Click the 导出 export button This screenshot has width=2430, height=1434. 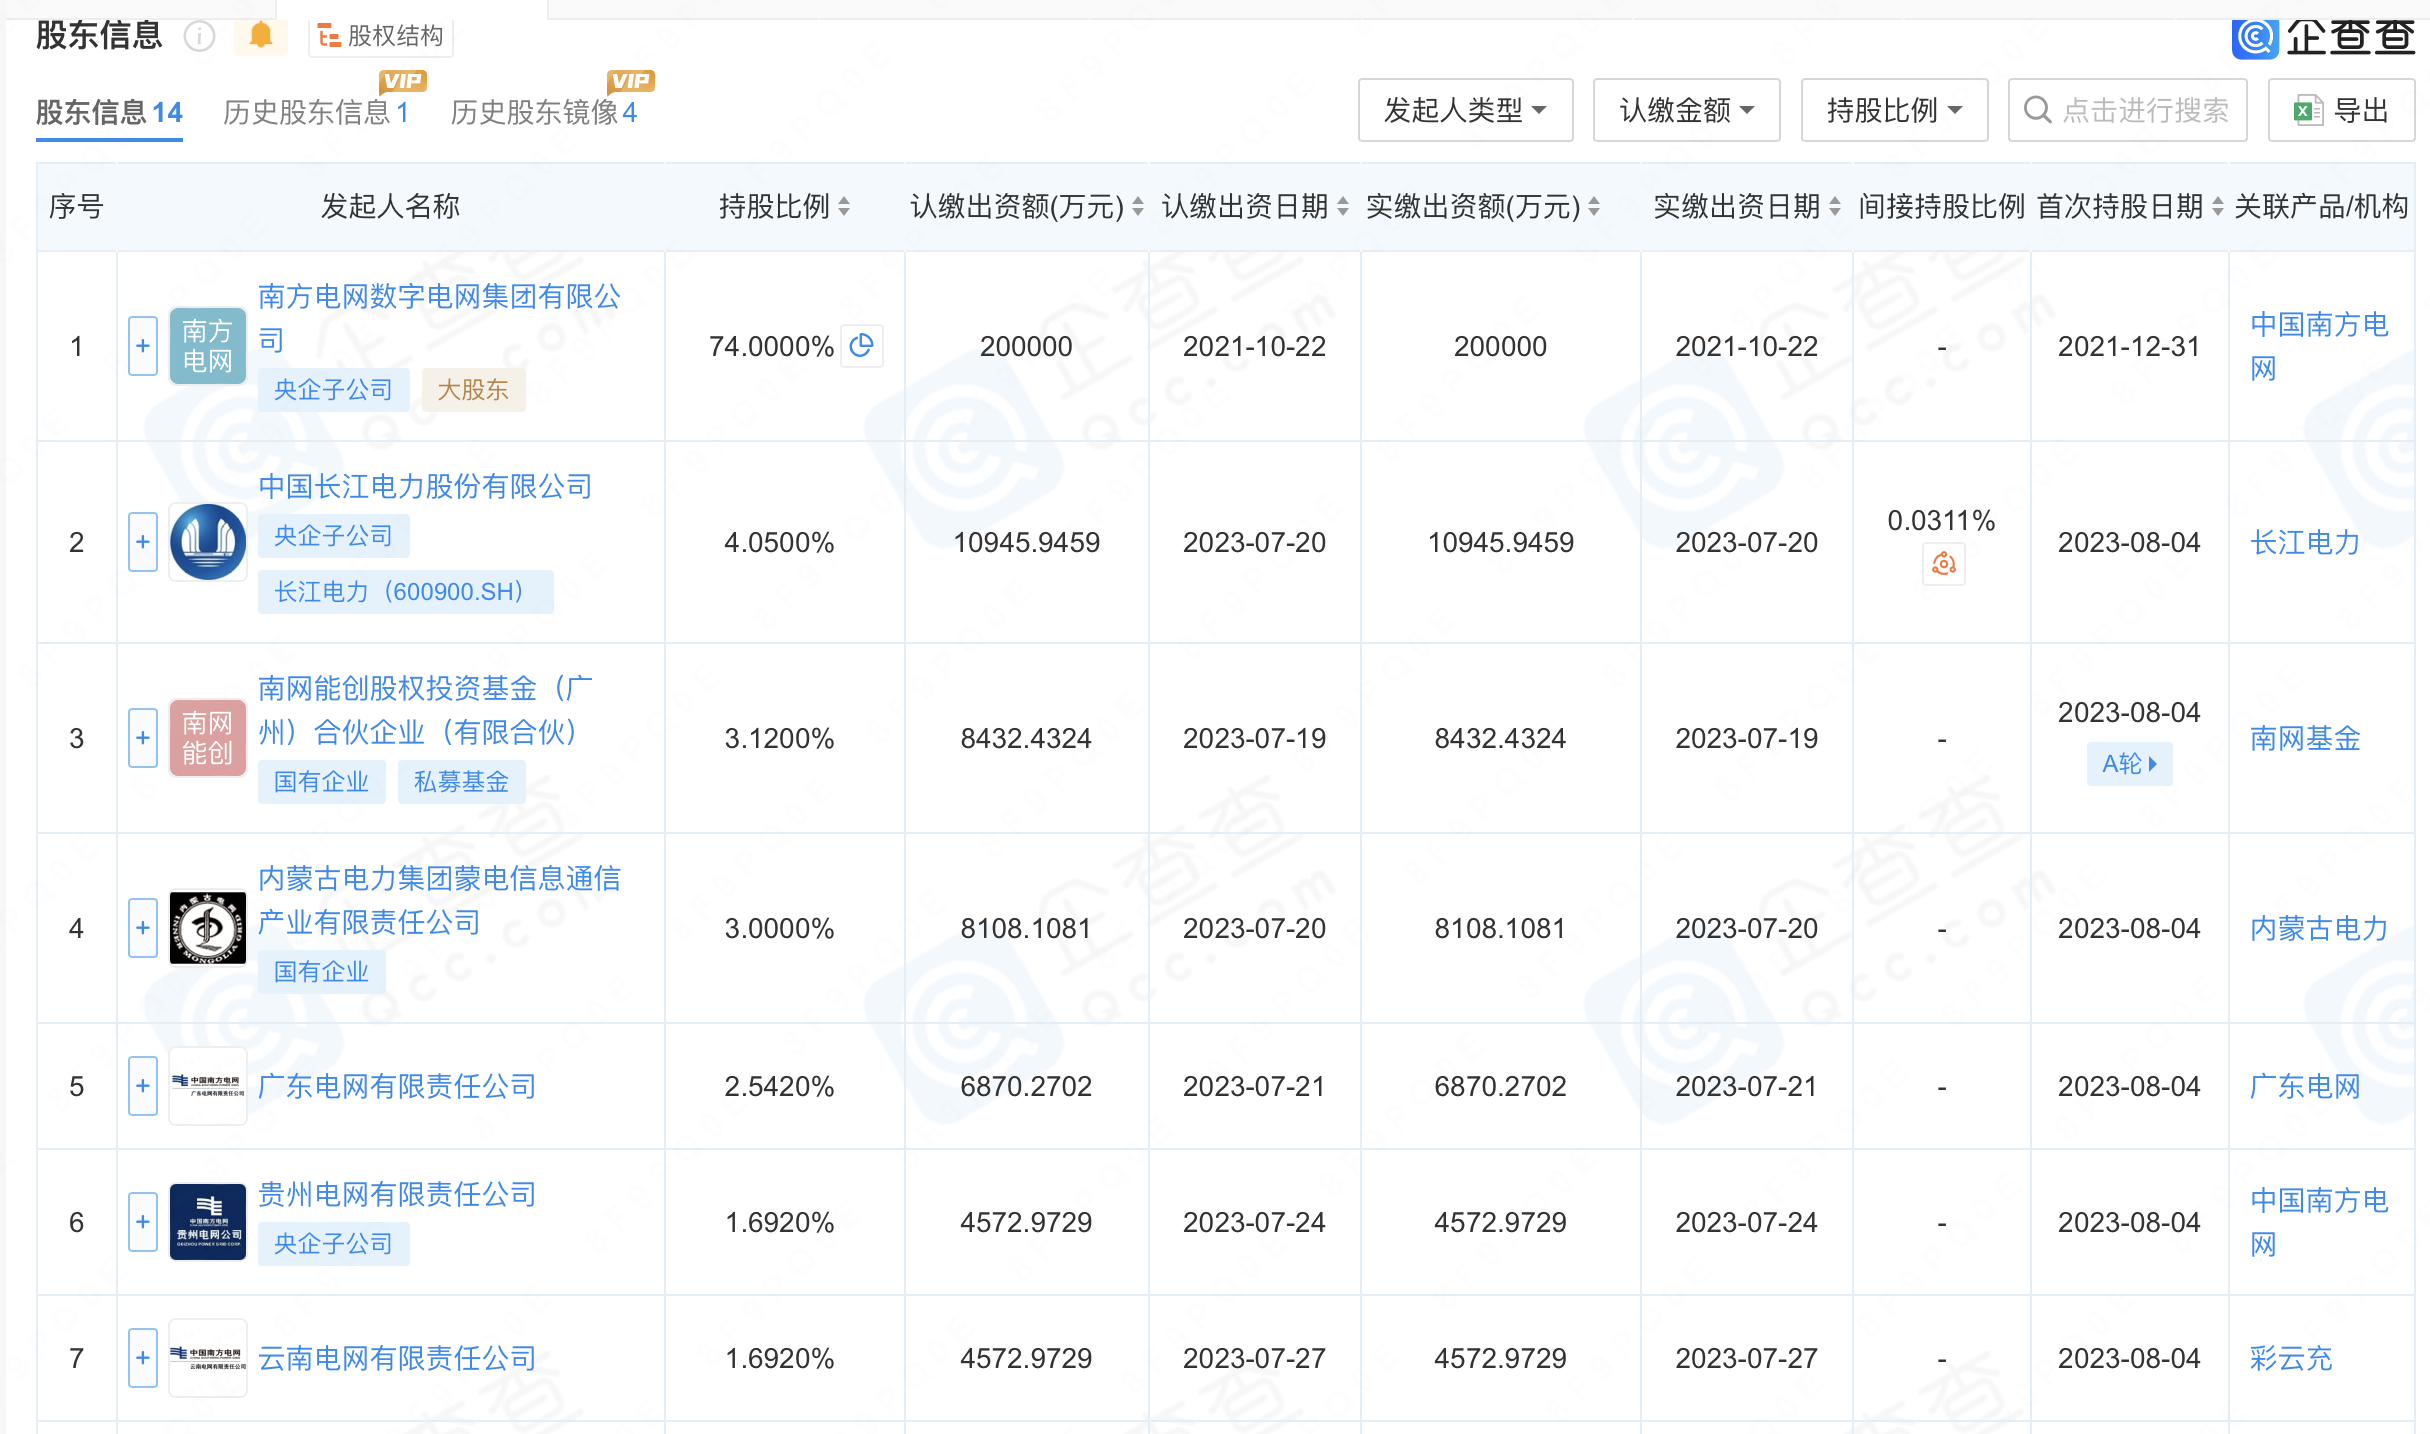pos(2341,110)
